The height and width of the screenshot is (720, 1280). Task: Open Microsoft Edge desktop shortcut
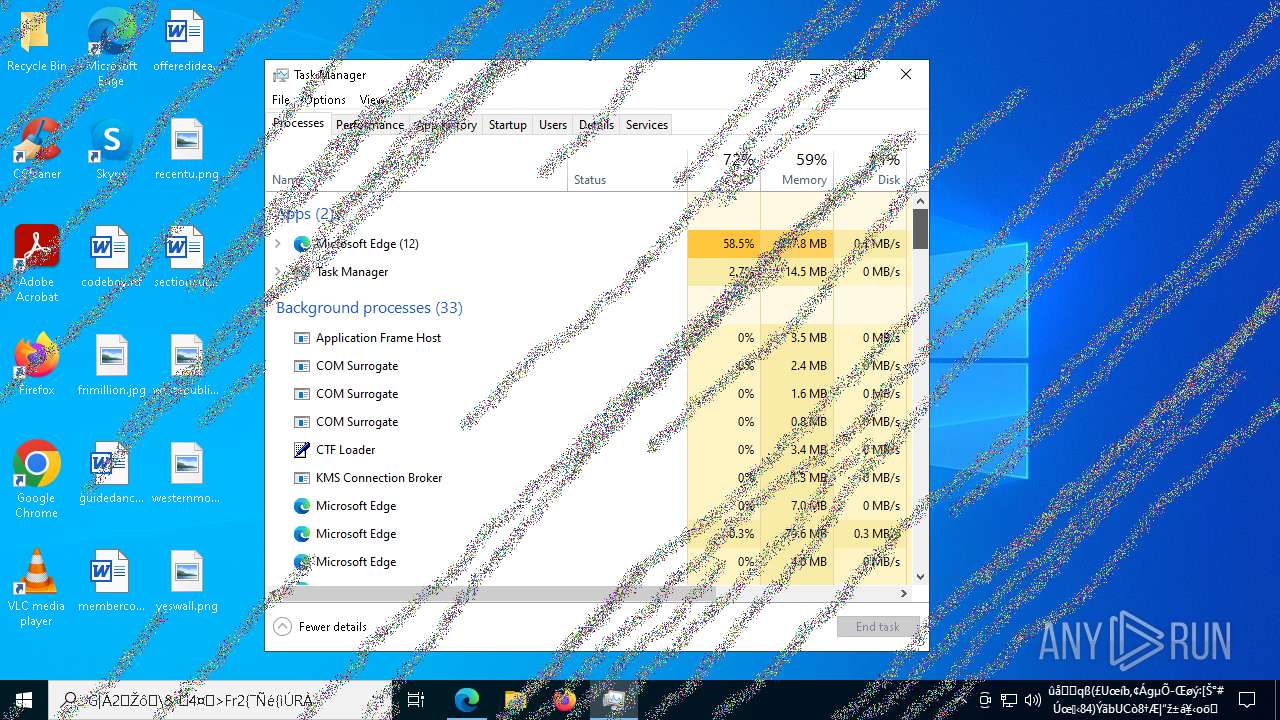(111, 48)
